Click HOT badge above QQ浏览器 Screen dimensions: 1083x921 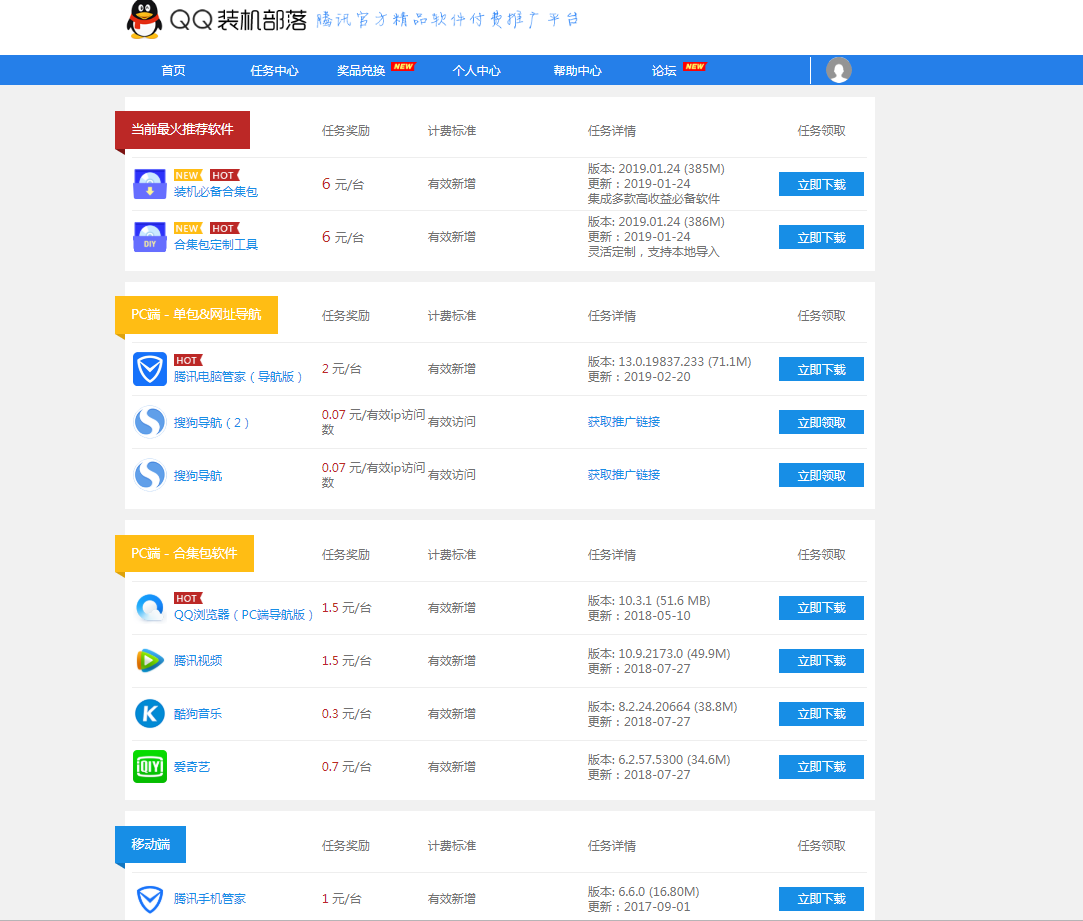[x=188, y=598]
